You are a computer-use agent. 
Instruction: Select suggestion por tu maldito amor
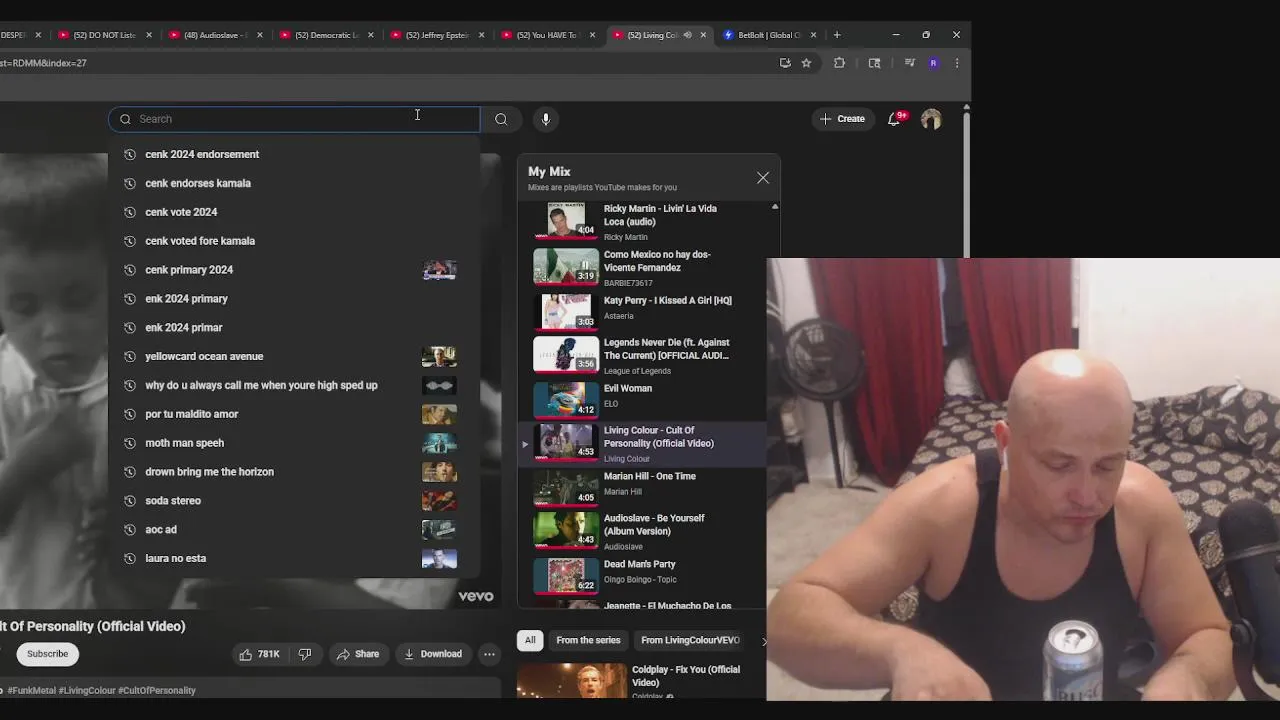coord(294,414)
